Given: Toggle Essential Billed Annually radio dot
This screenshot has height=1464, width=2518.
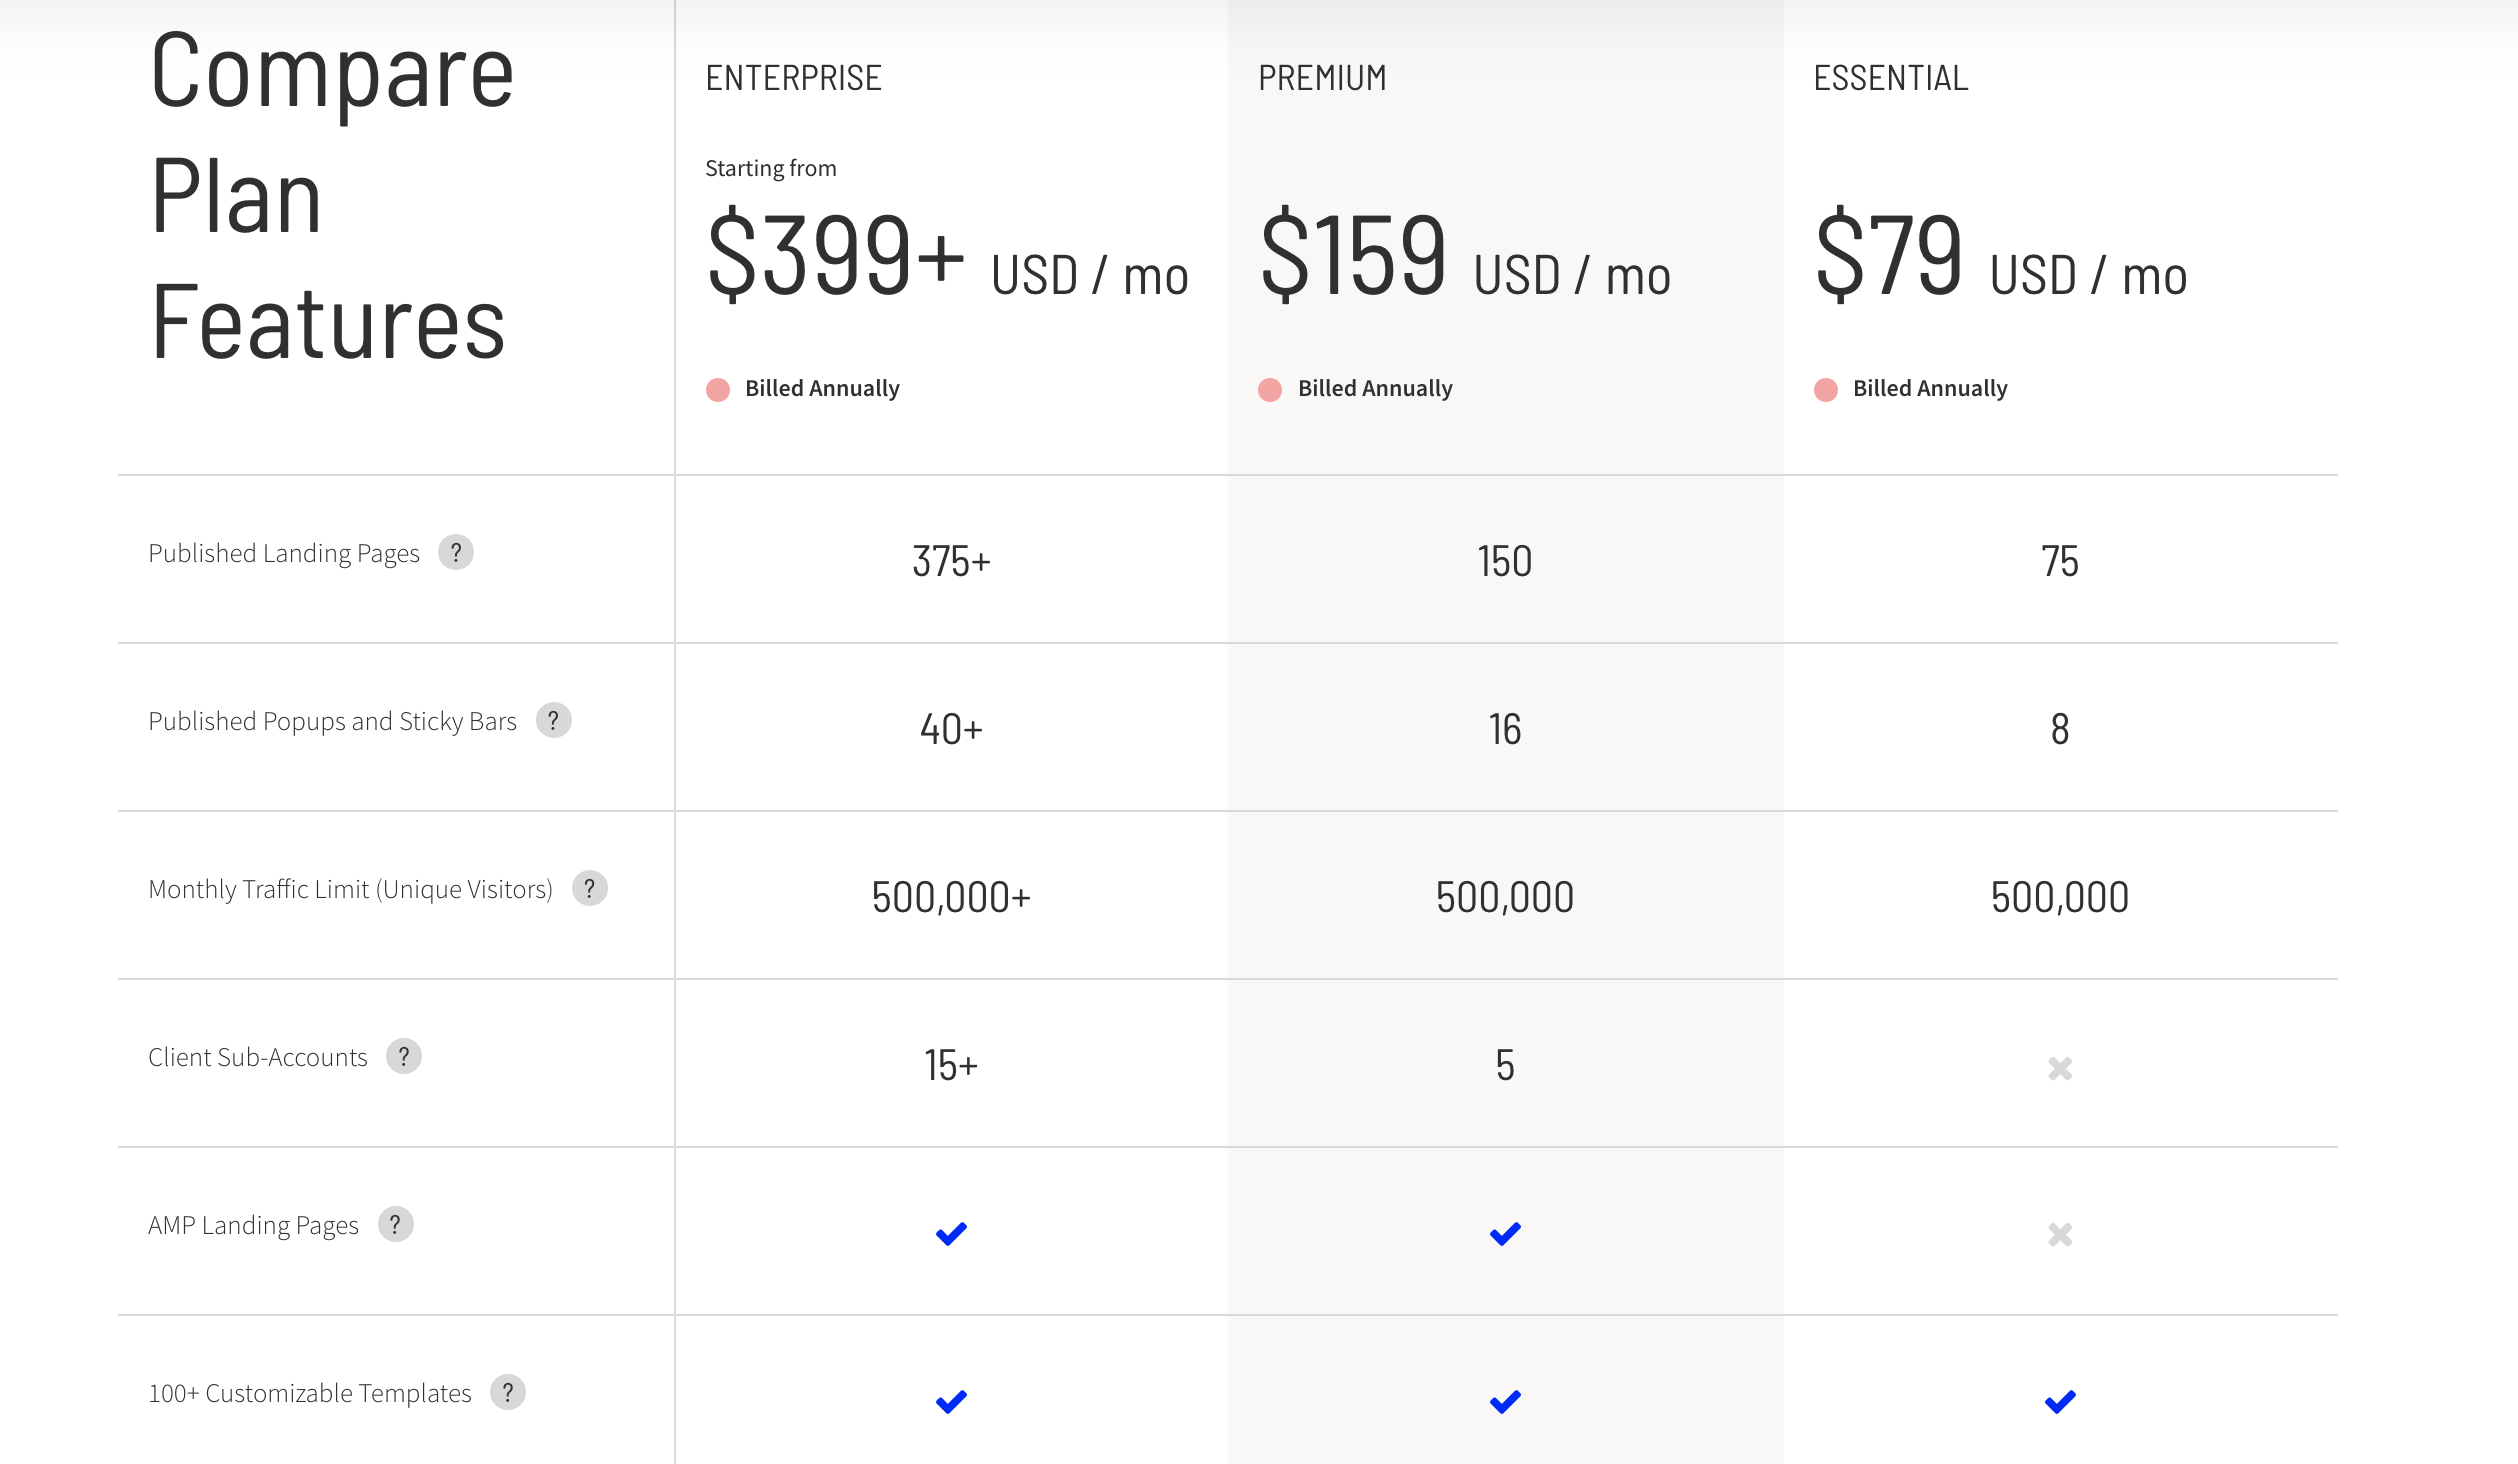Looking at the screenshot, I should tap(1826, 389).
